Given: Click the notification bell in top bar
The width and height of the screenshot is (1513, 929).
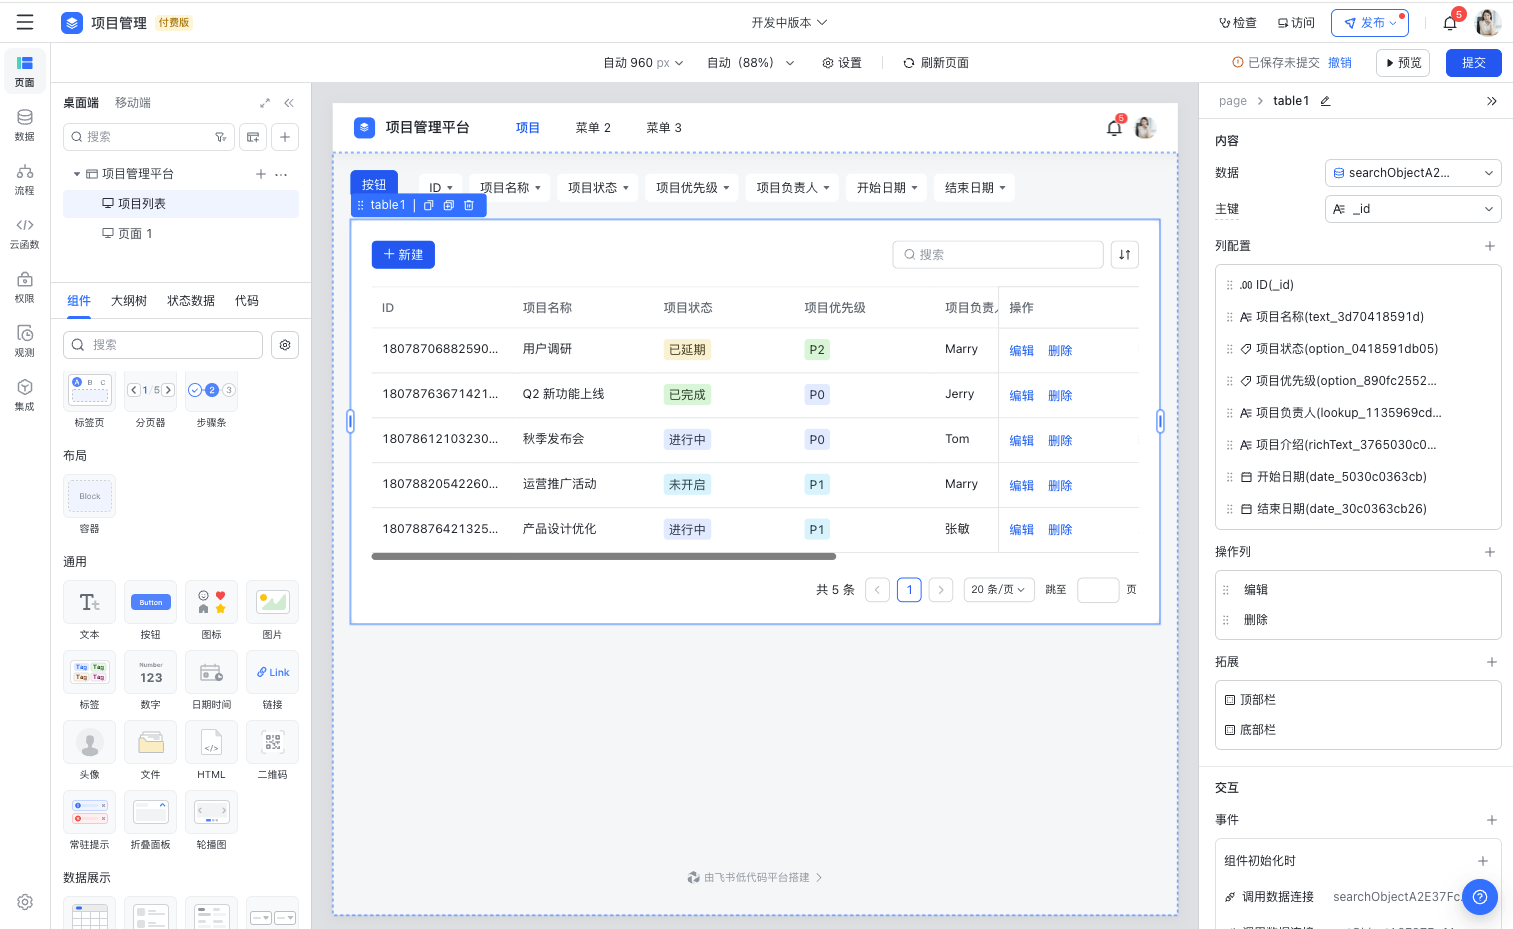Looking at the screenshot, I should pyautogui.click(x=1449, y=23).
